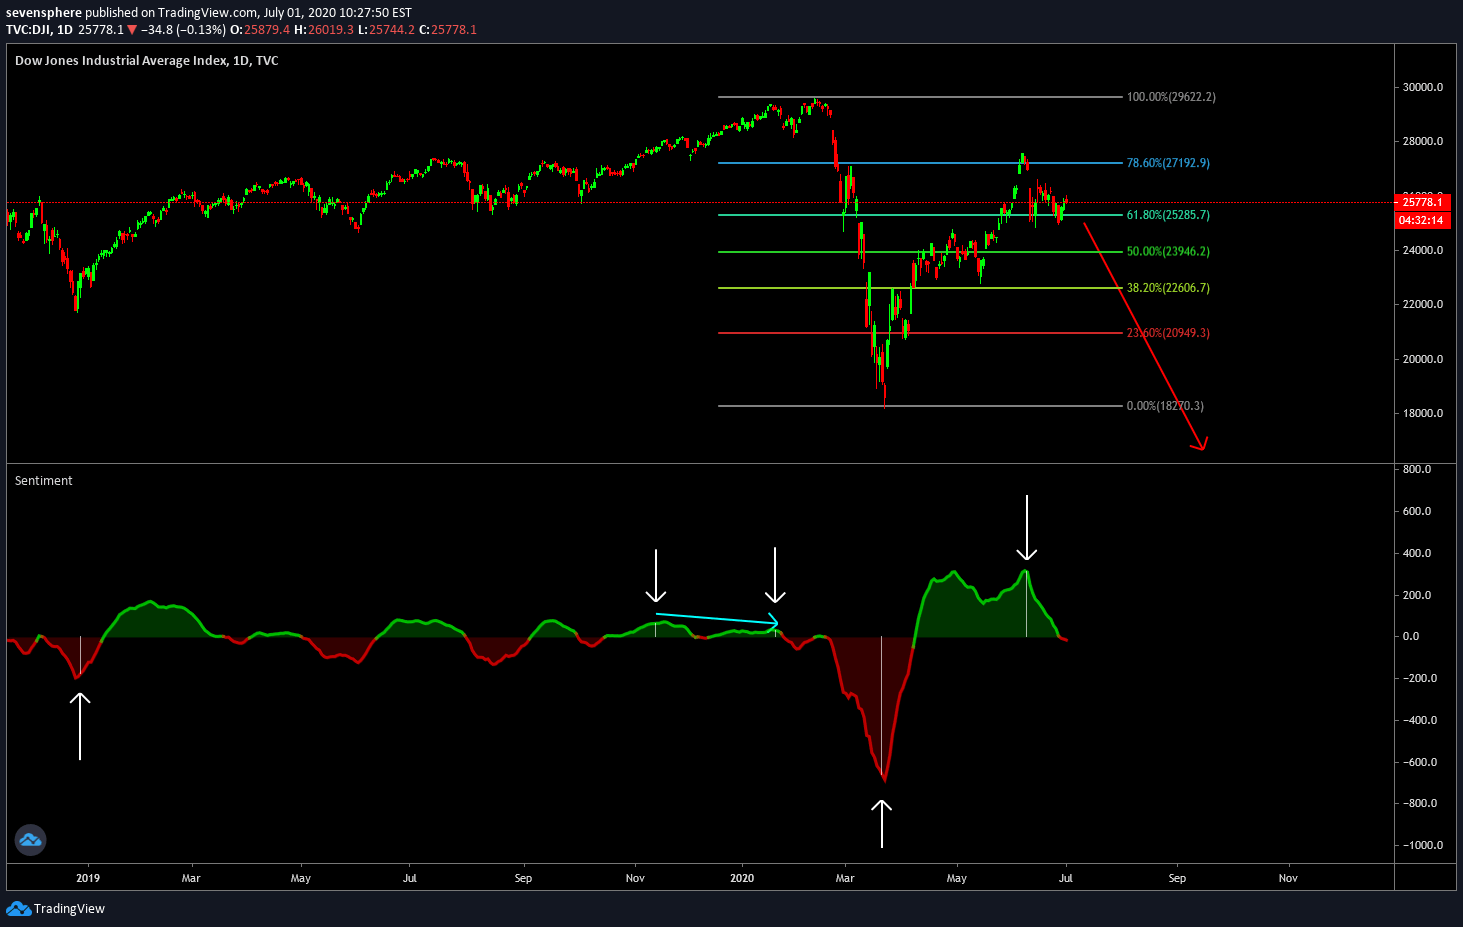Click the O:25879.4 open value in header
This screenshot has width=1463, height=927.
260,30
